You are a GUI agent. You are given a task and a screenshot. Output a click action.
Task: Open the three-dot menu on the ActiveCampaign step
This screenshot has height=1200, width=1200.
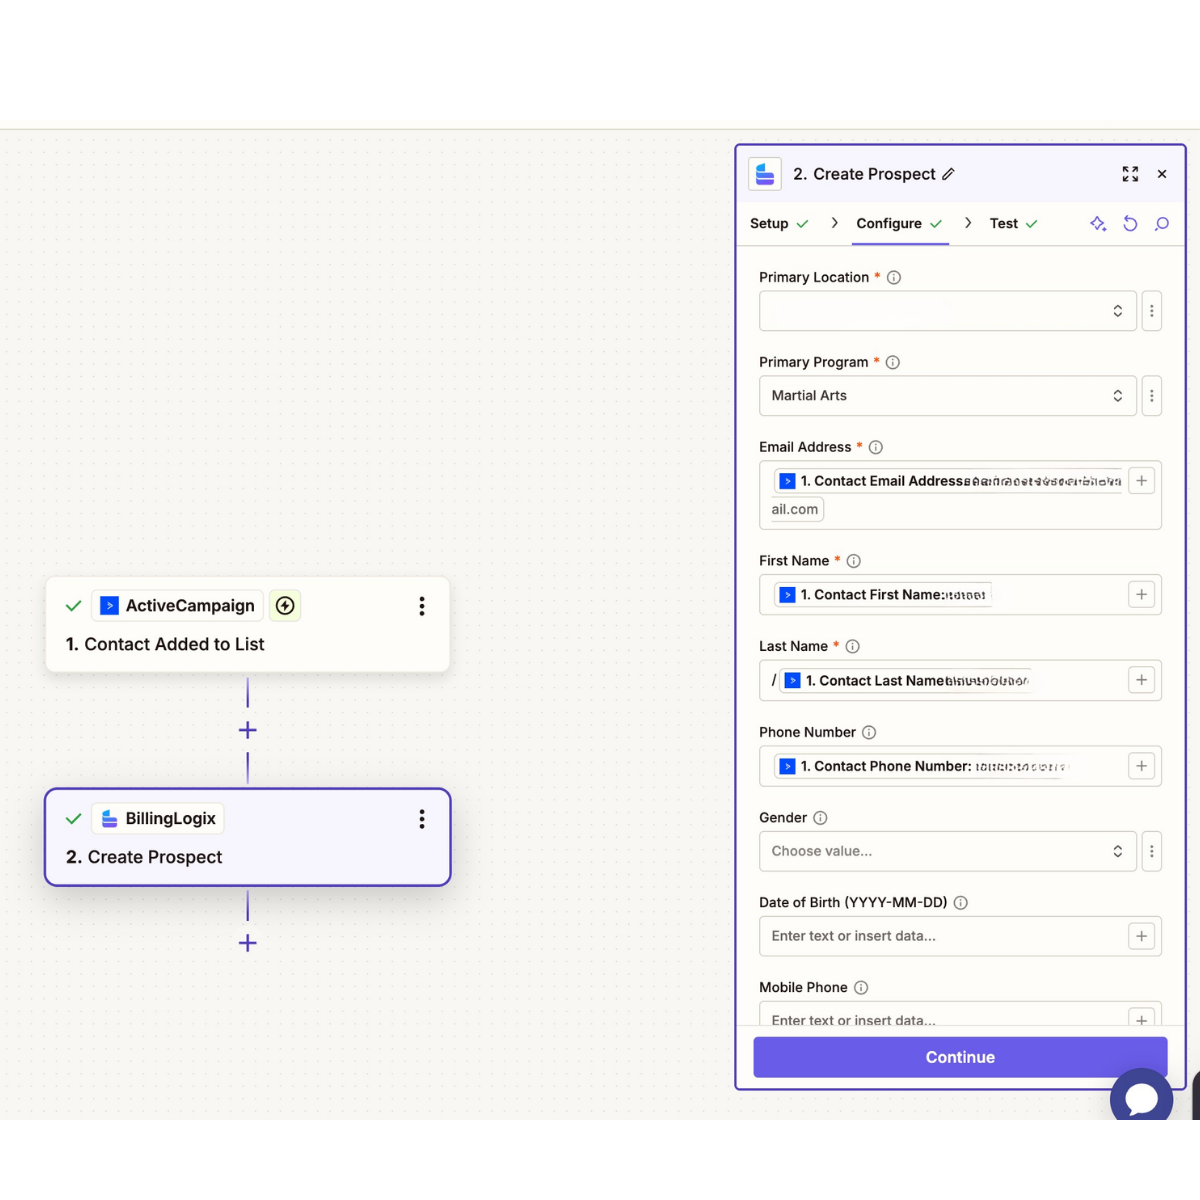(x=421, y=606)
